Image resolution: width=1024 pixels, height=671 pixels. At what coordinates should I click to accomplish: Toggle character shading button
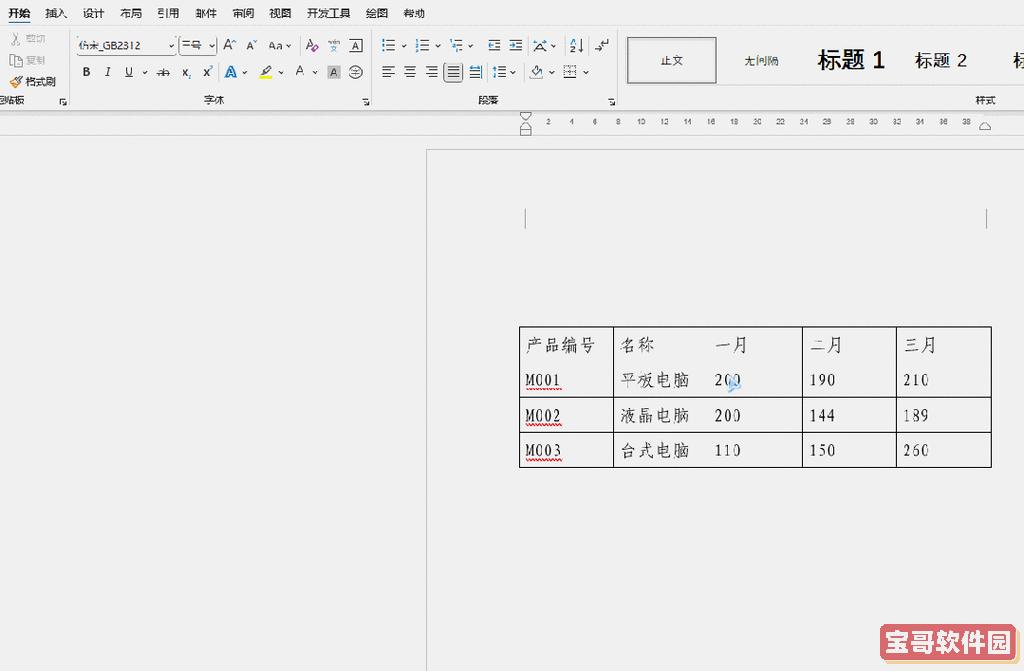334,72
